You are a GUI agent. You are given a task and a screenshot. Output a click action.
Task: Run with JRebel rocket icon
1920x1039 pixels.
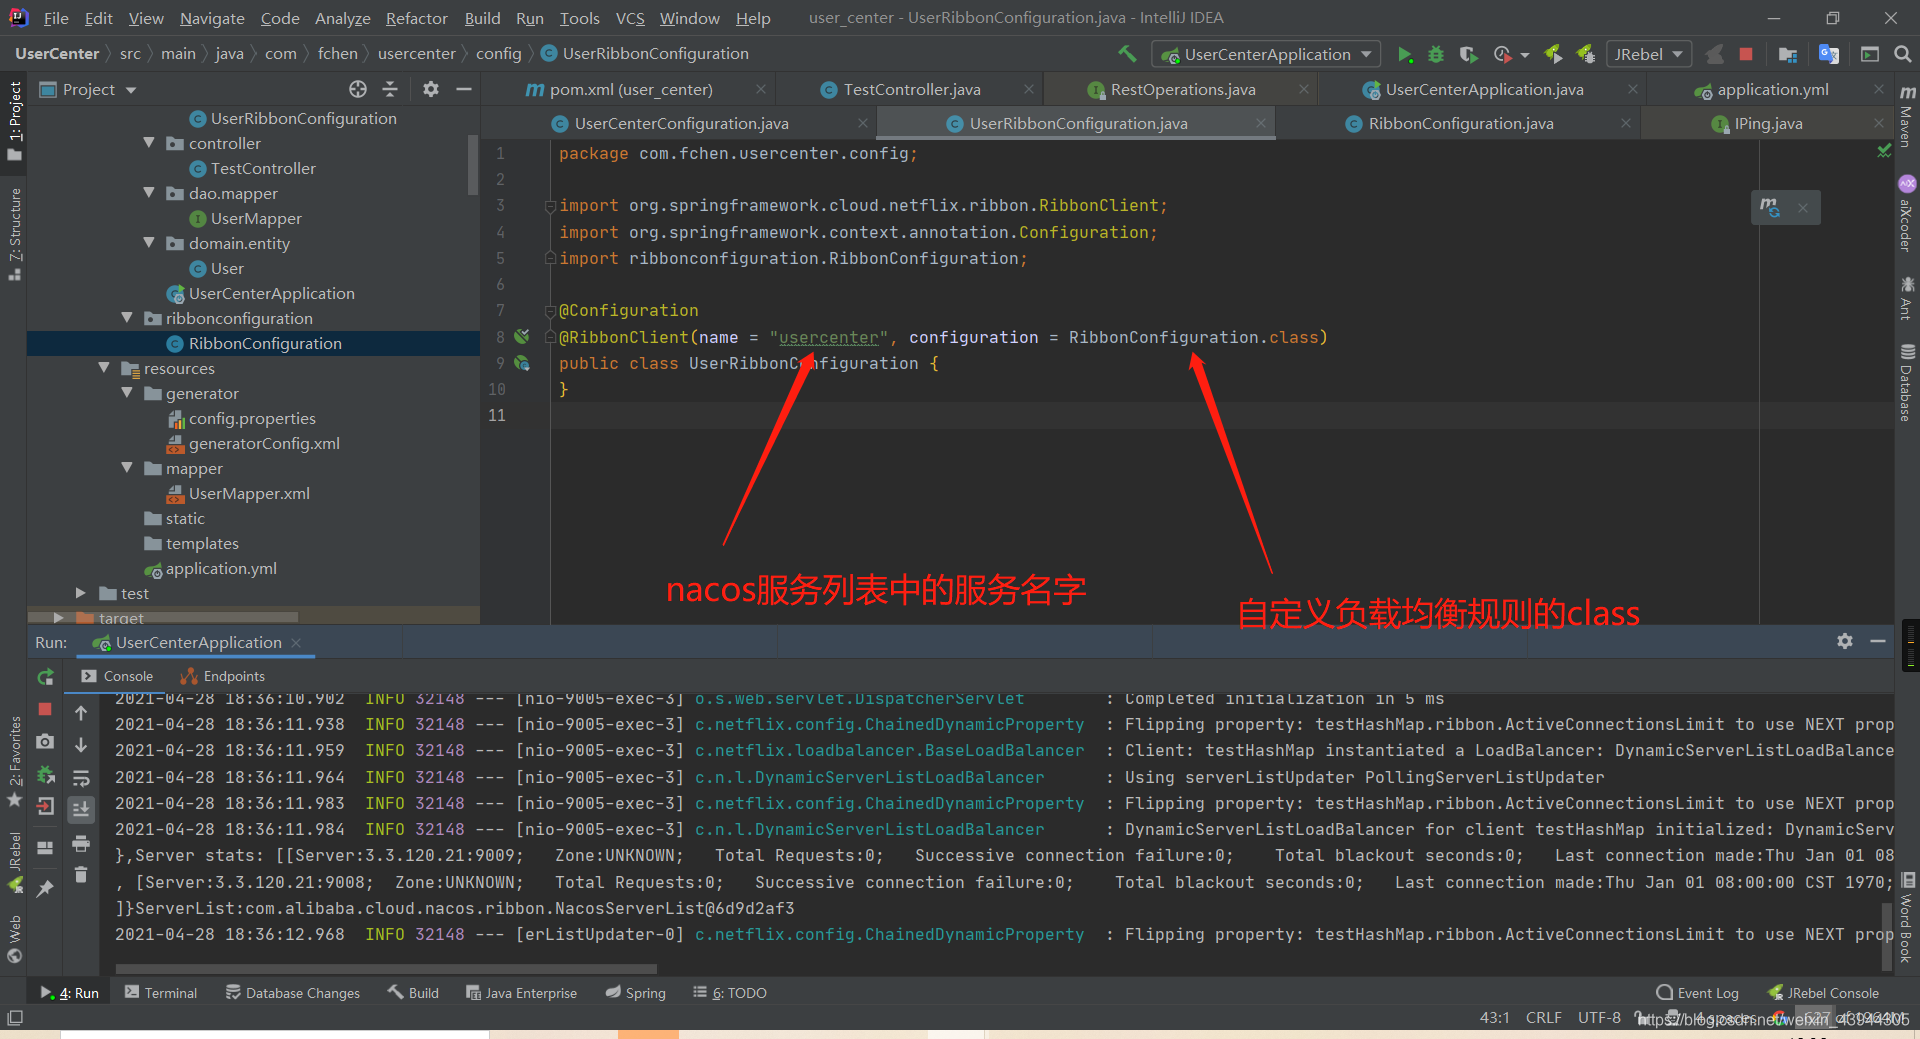pyautogui.click(x=1553, y=54)
